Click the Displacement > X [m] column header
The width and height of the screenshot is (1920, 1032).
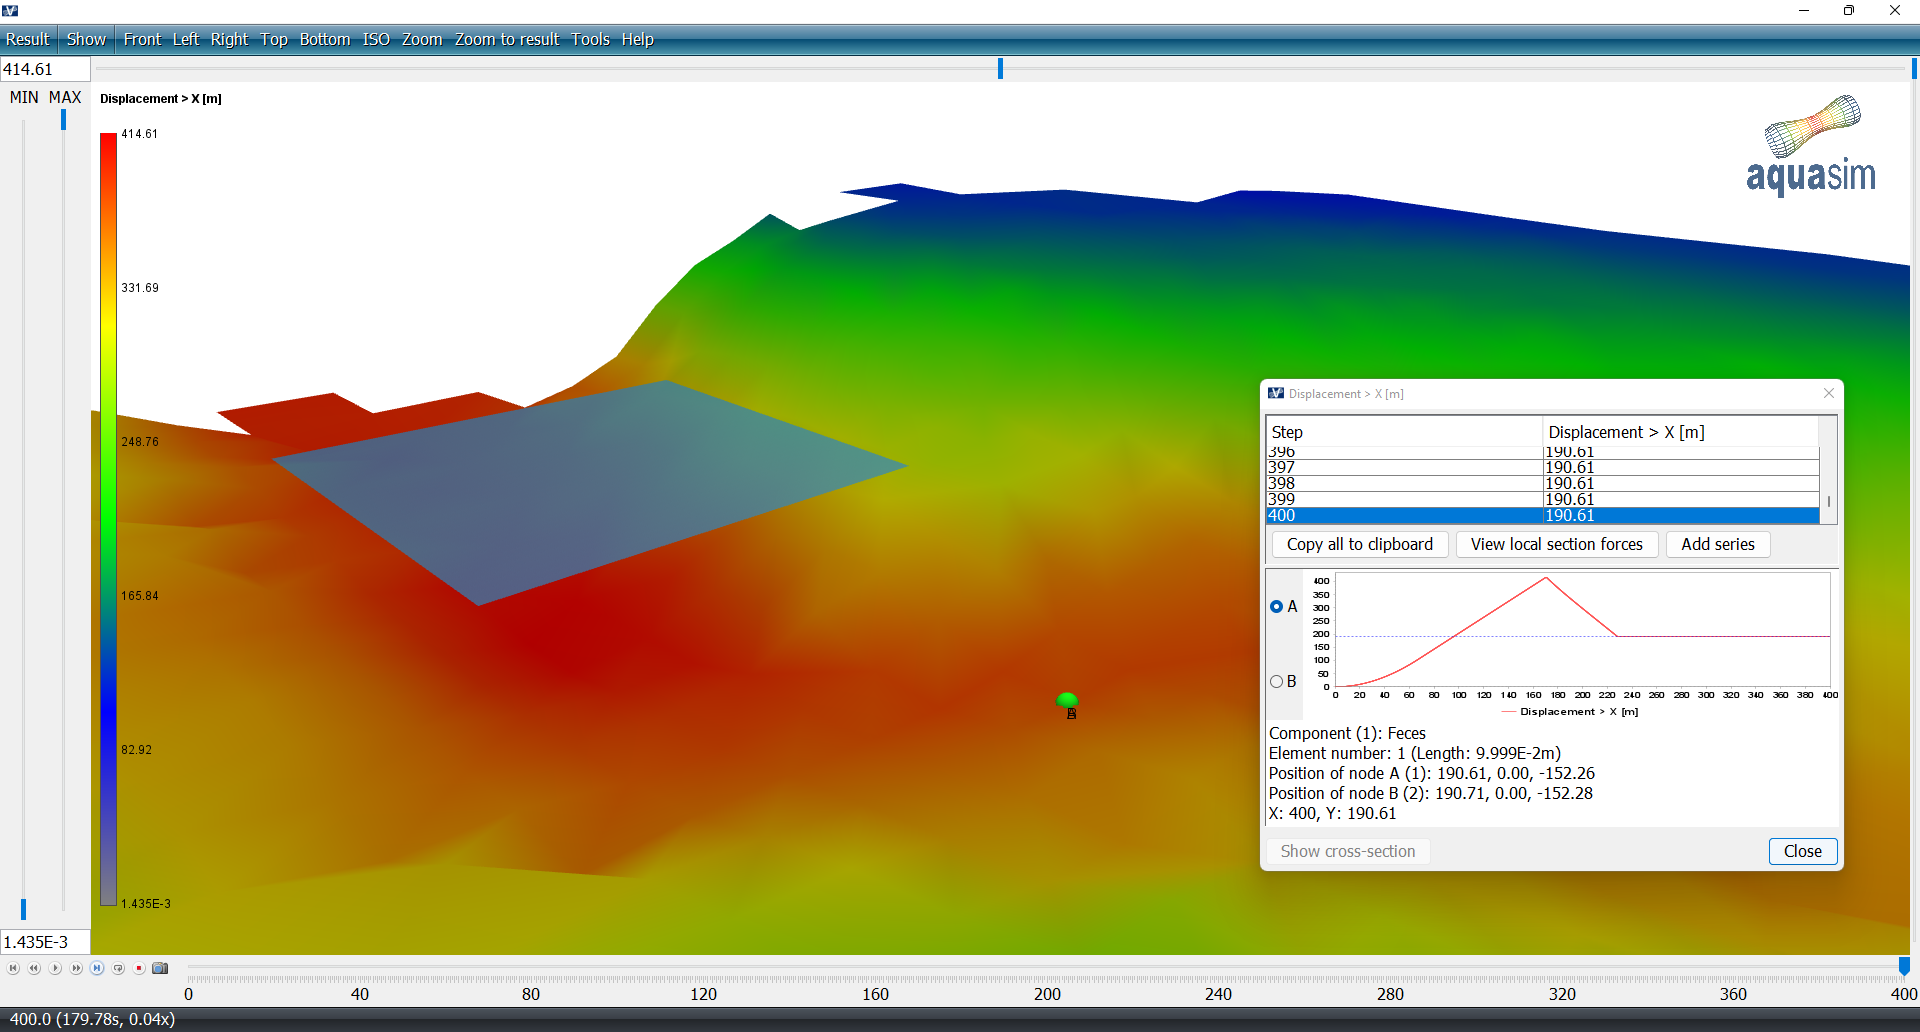click(1681, 432)
